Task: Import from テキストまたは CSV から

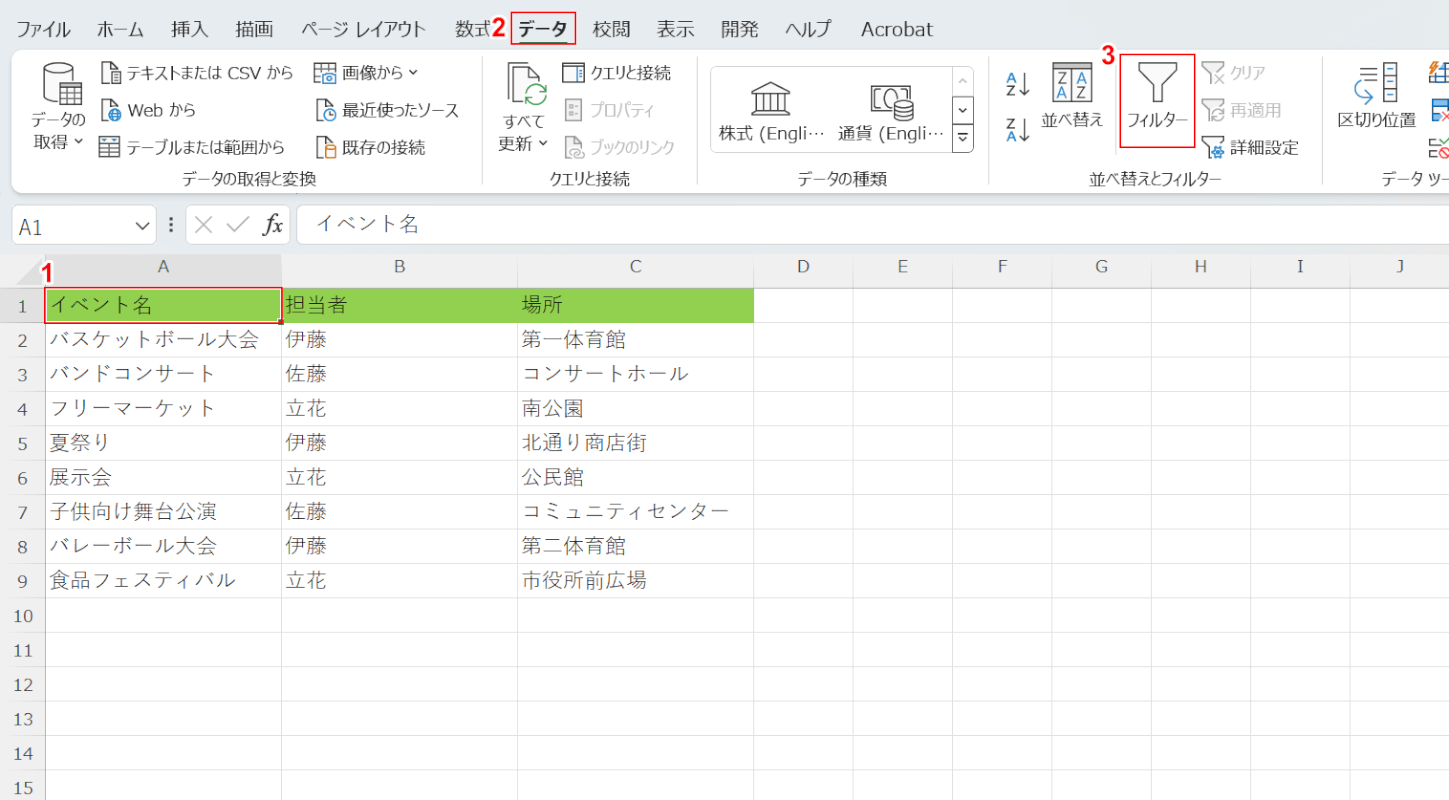Action: (x=197, y=73)
